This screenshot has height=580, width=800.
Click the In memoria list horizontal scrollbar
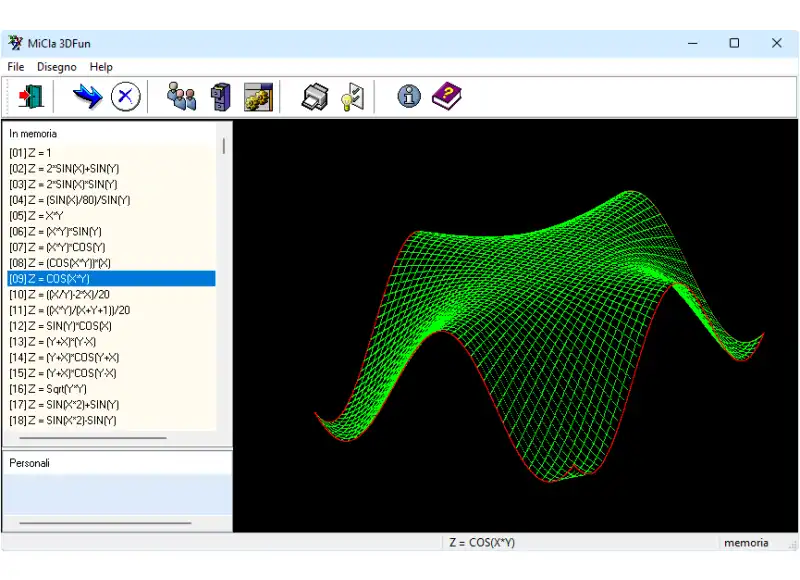(x=93, y=438)
